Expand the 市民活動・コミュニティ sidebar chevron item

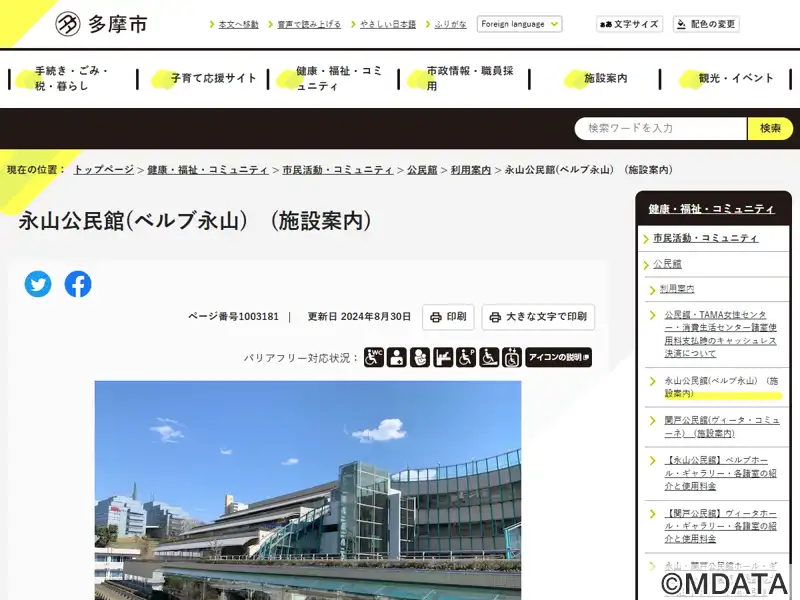[x=706, y=238]
